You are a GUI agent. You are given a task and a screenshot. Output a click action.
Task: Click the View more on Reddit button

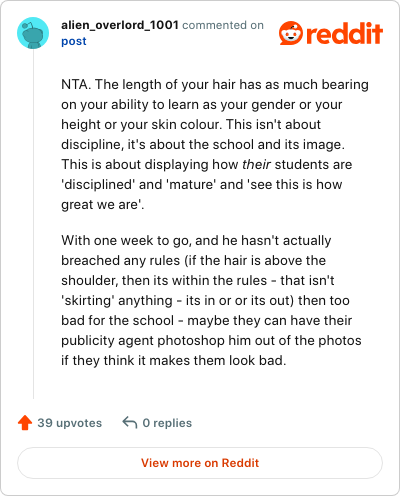click(x=200, y=463)
